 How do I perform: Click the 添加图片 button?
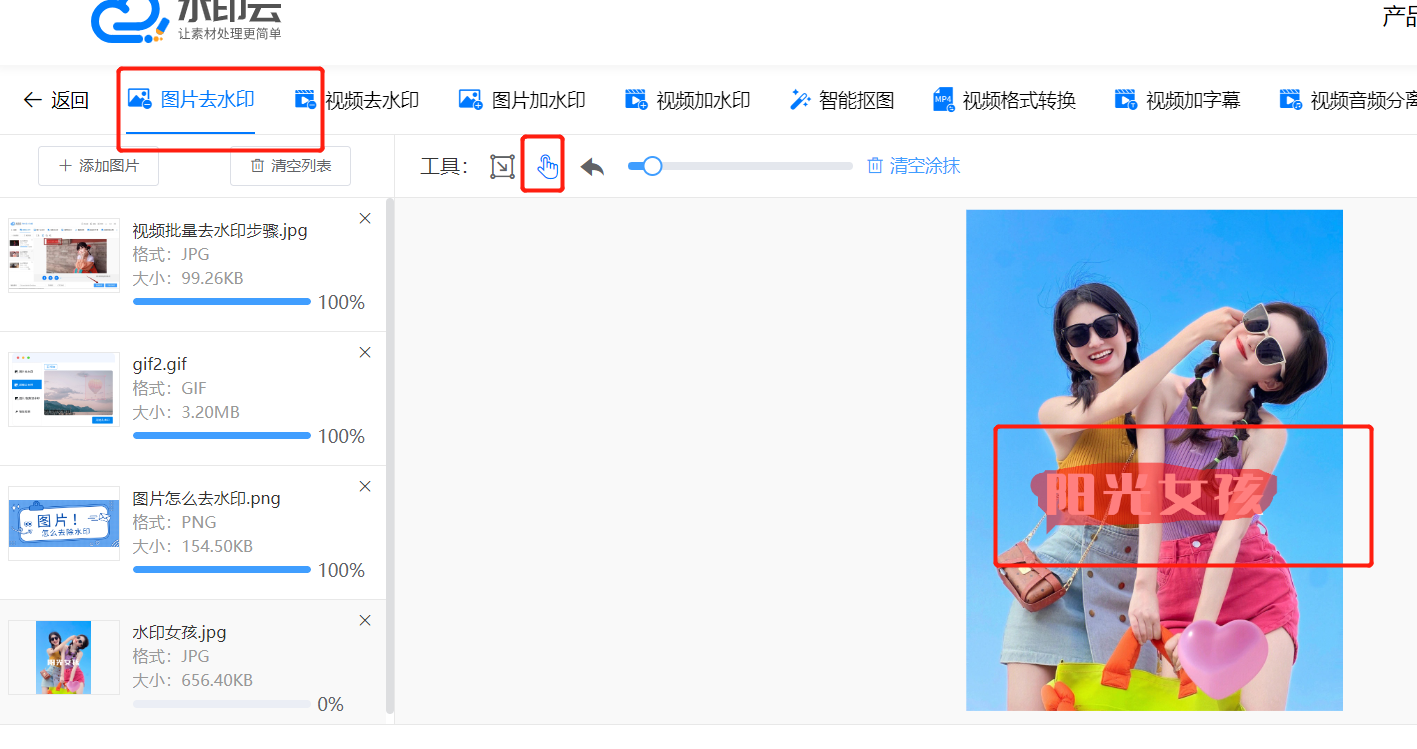click(98, 166)
